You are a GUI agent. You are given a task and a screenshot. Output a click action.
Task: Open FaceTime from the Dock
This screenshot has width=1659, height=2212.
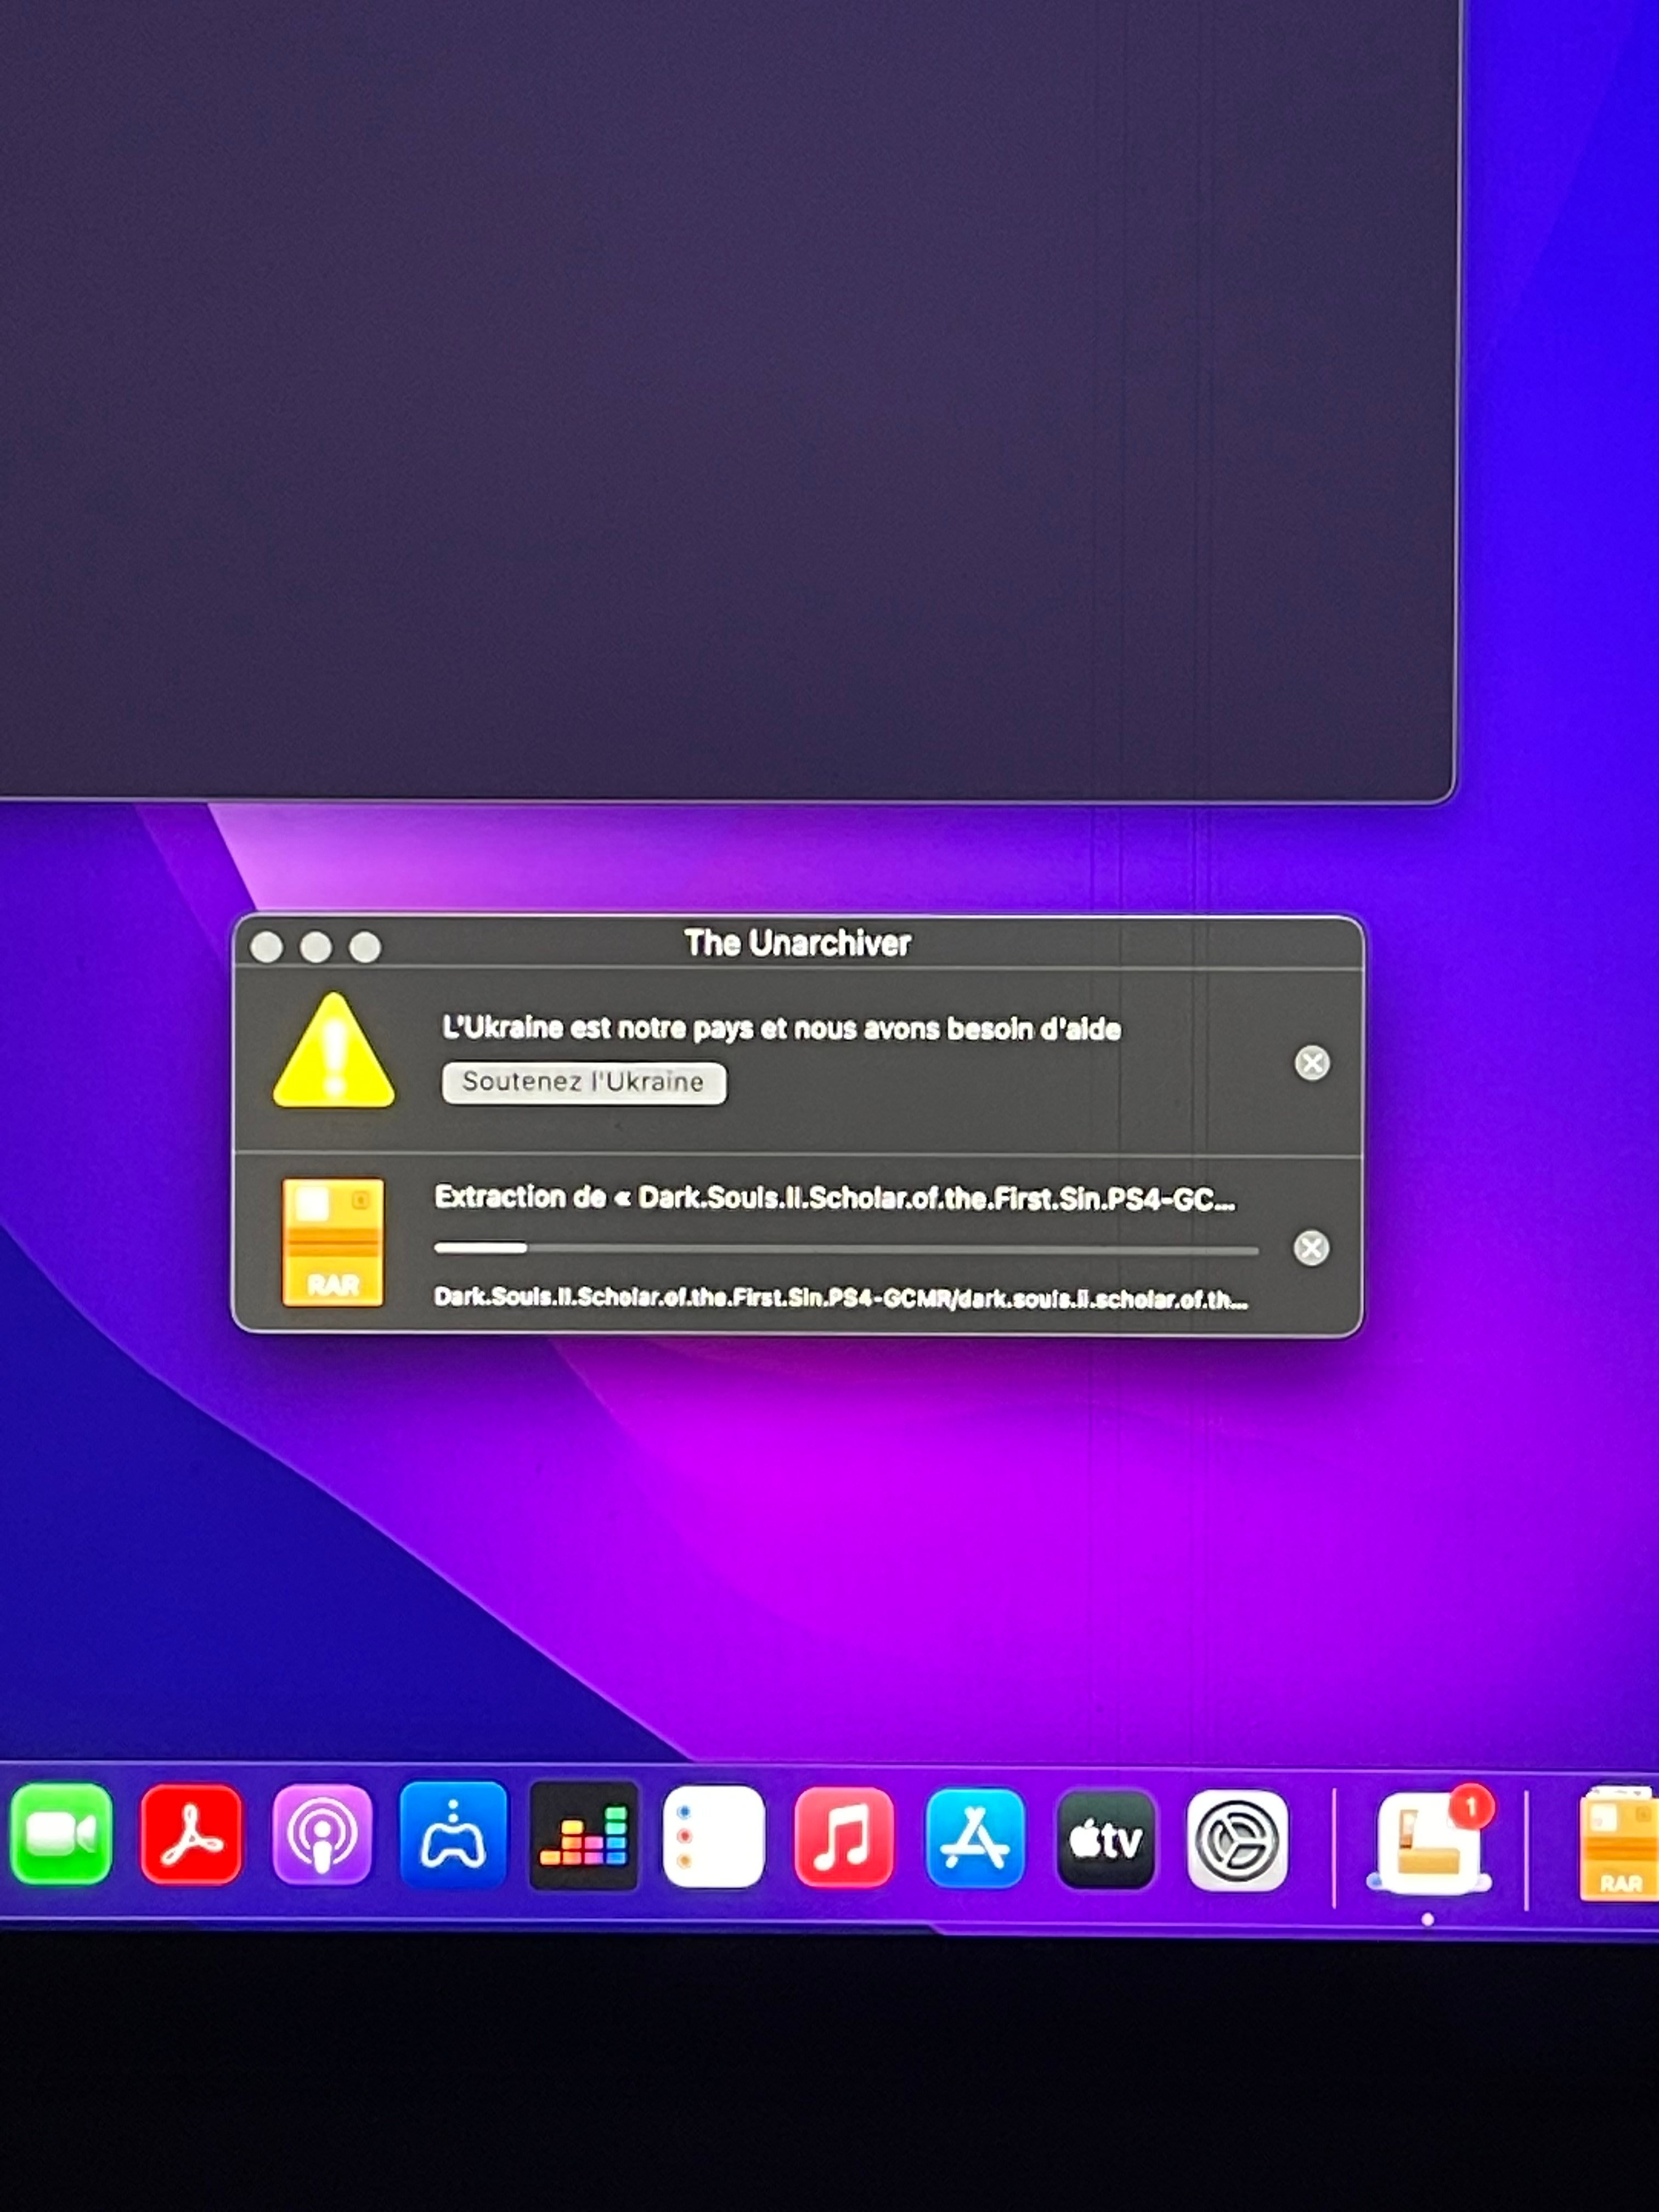[61, 1834]
